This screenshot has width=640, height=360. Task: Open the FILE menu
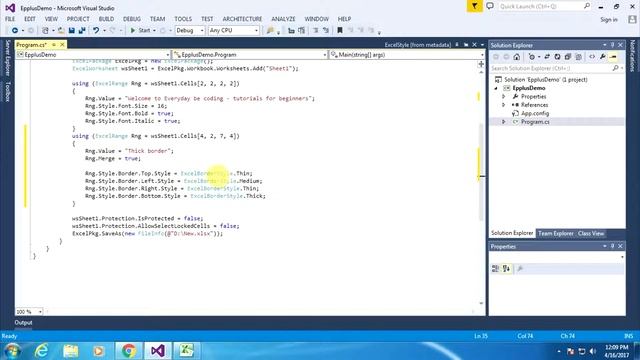(10, 19)
